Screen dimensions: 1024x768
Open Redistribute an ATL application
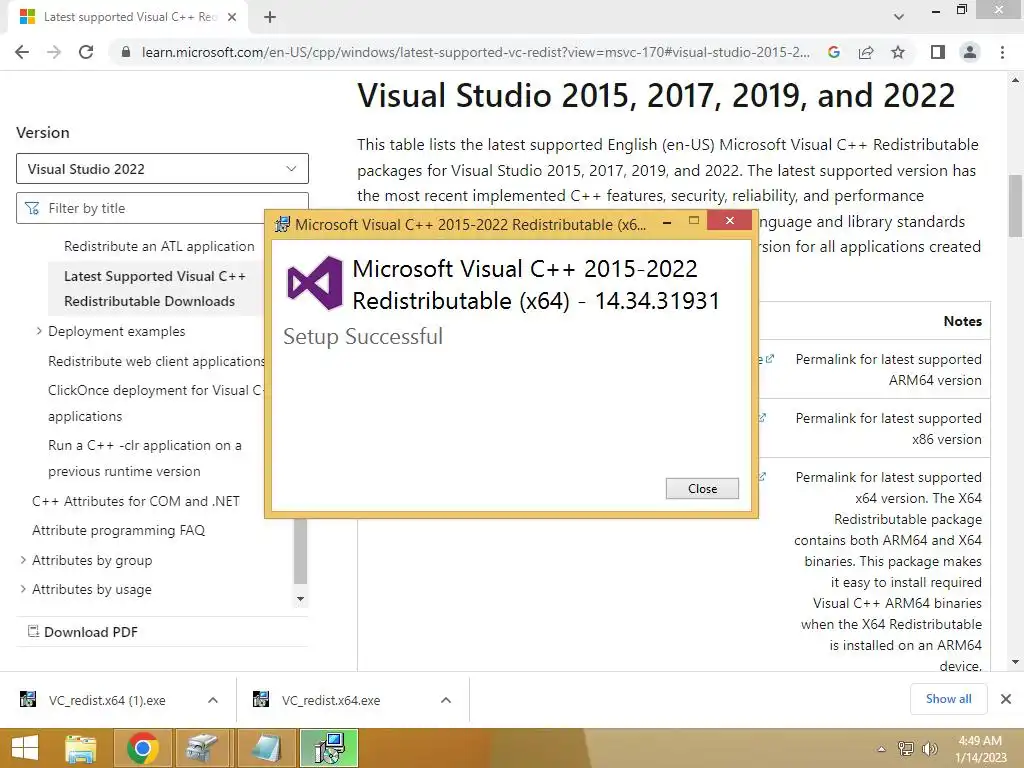click(159, 246)
